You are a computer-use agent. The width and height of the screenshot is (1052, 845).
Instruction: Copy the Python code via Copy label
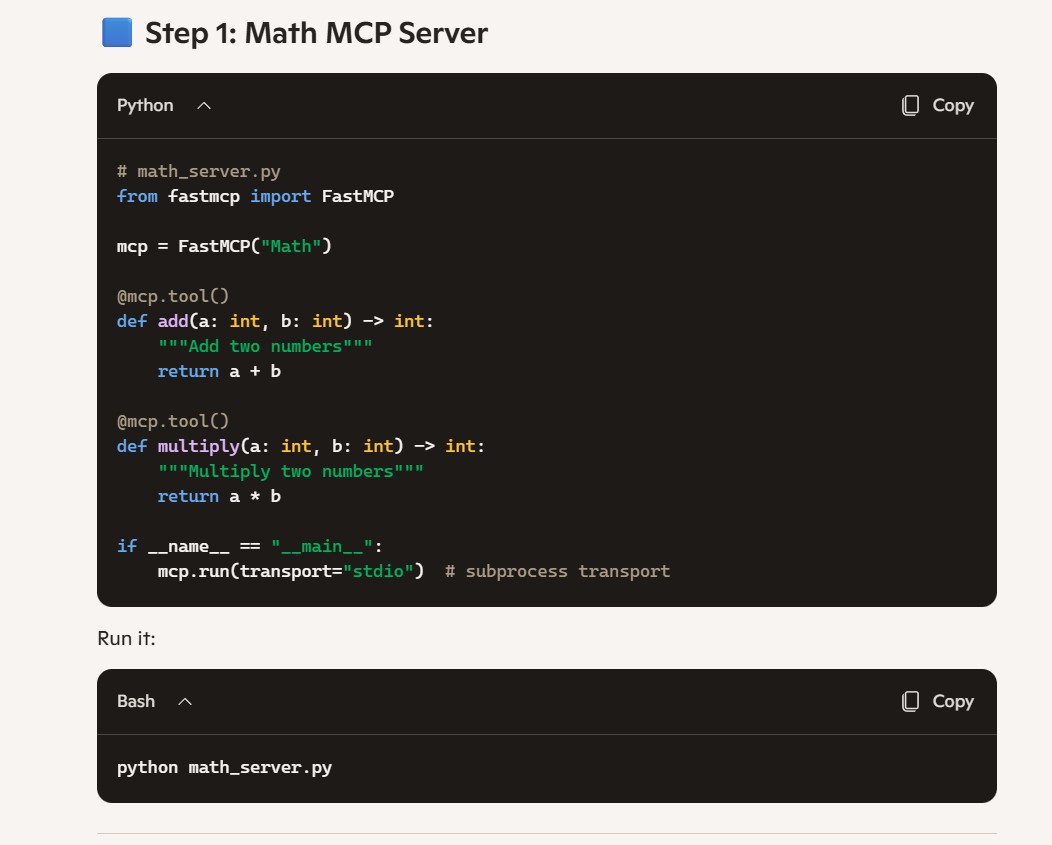point(953,105)
